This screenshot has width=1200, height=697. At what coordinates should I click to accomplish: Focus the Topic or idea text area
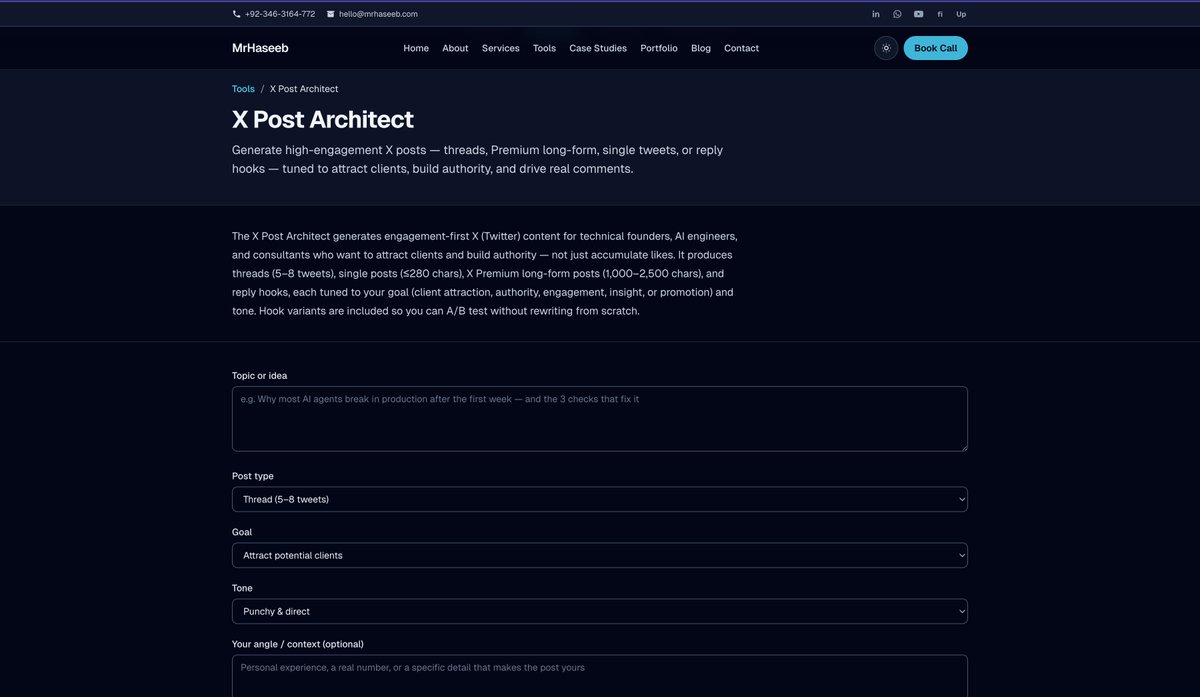[x=600, y=419]
